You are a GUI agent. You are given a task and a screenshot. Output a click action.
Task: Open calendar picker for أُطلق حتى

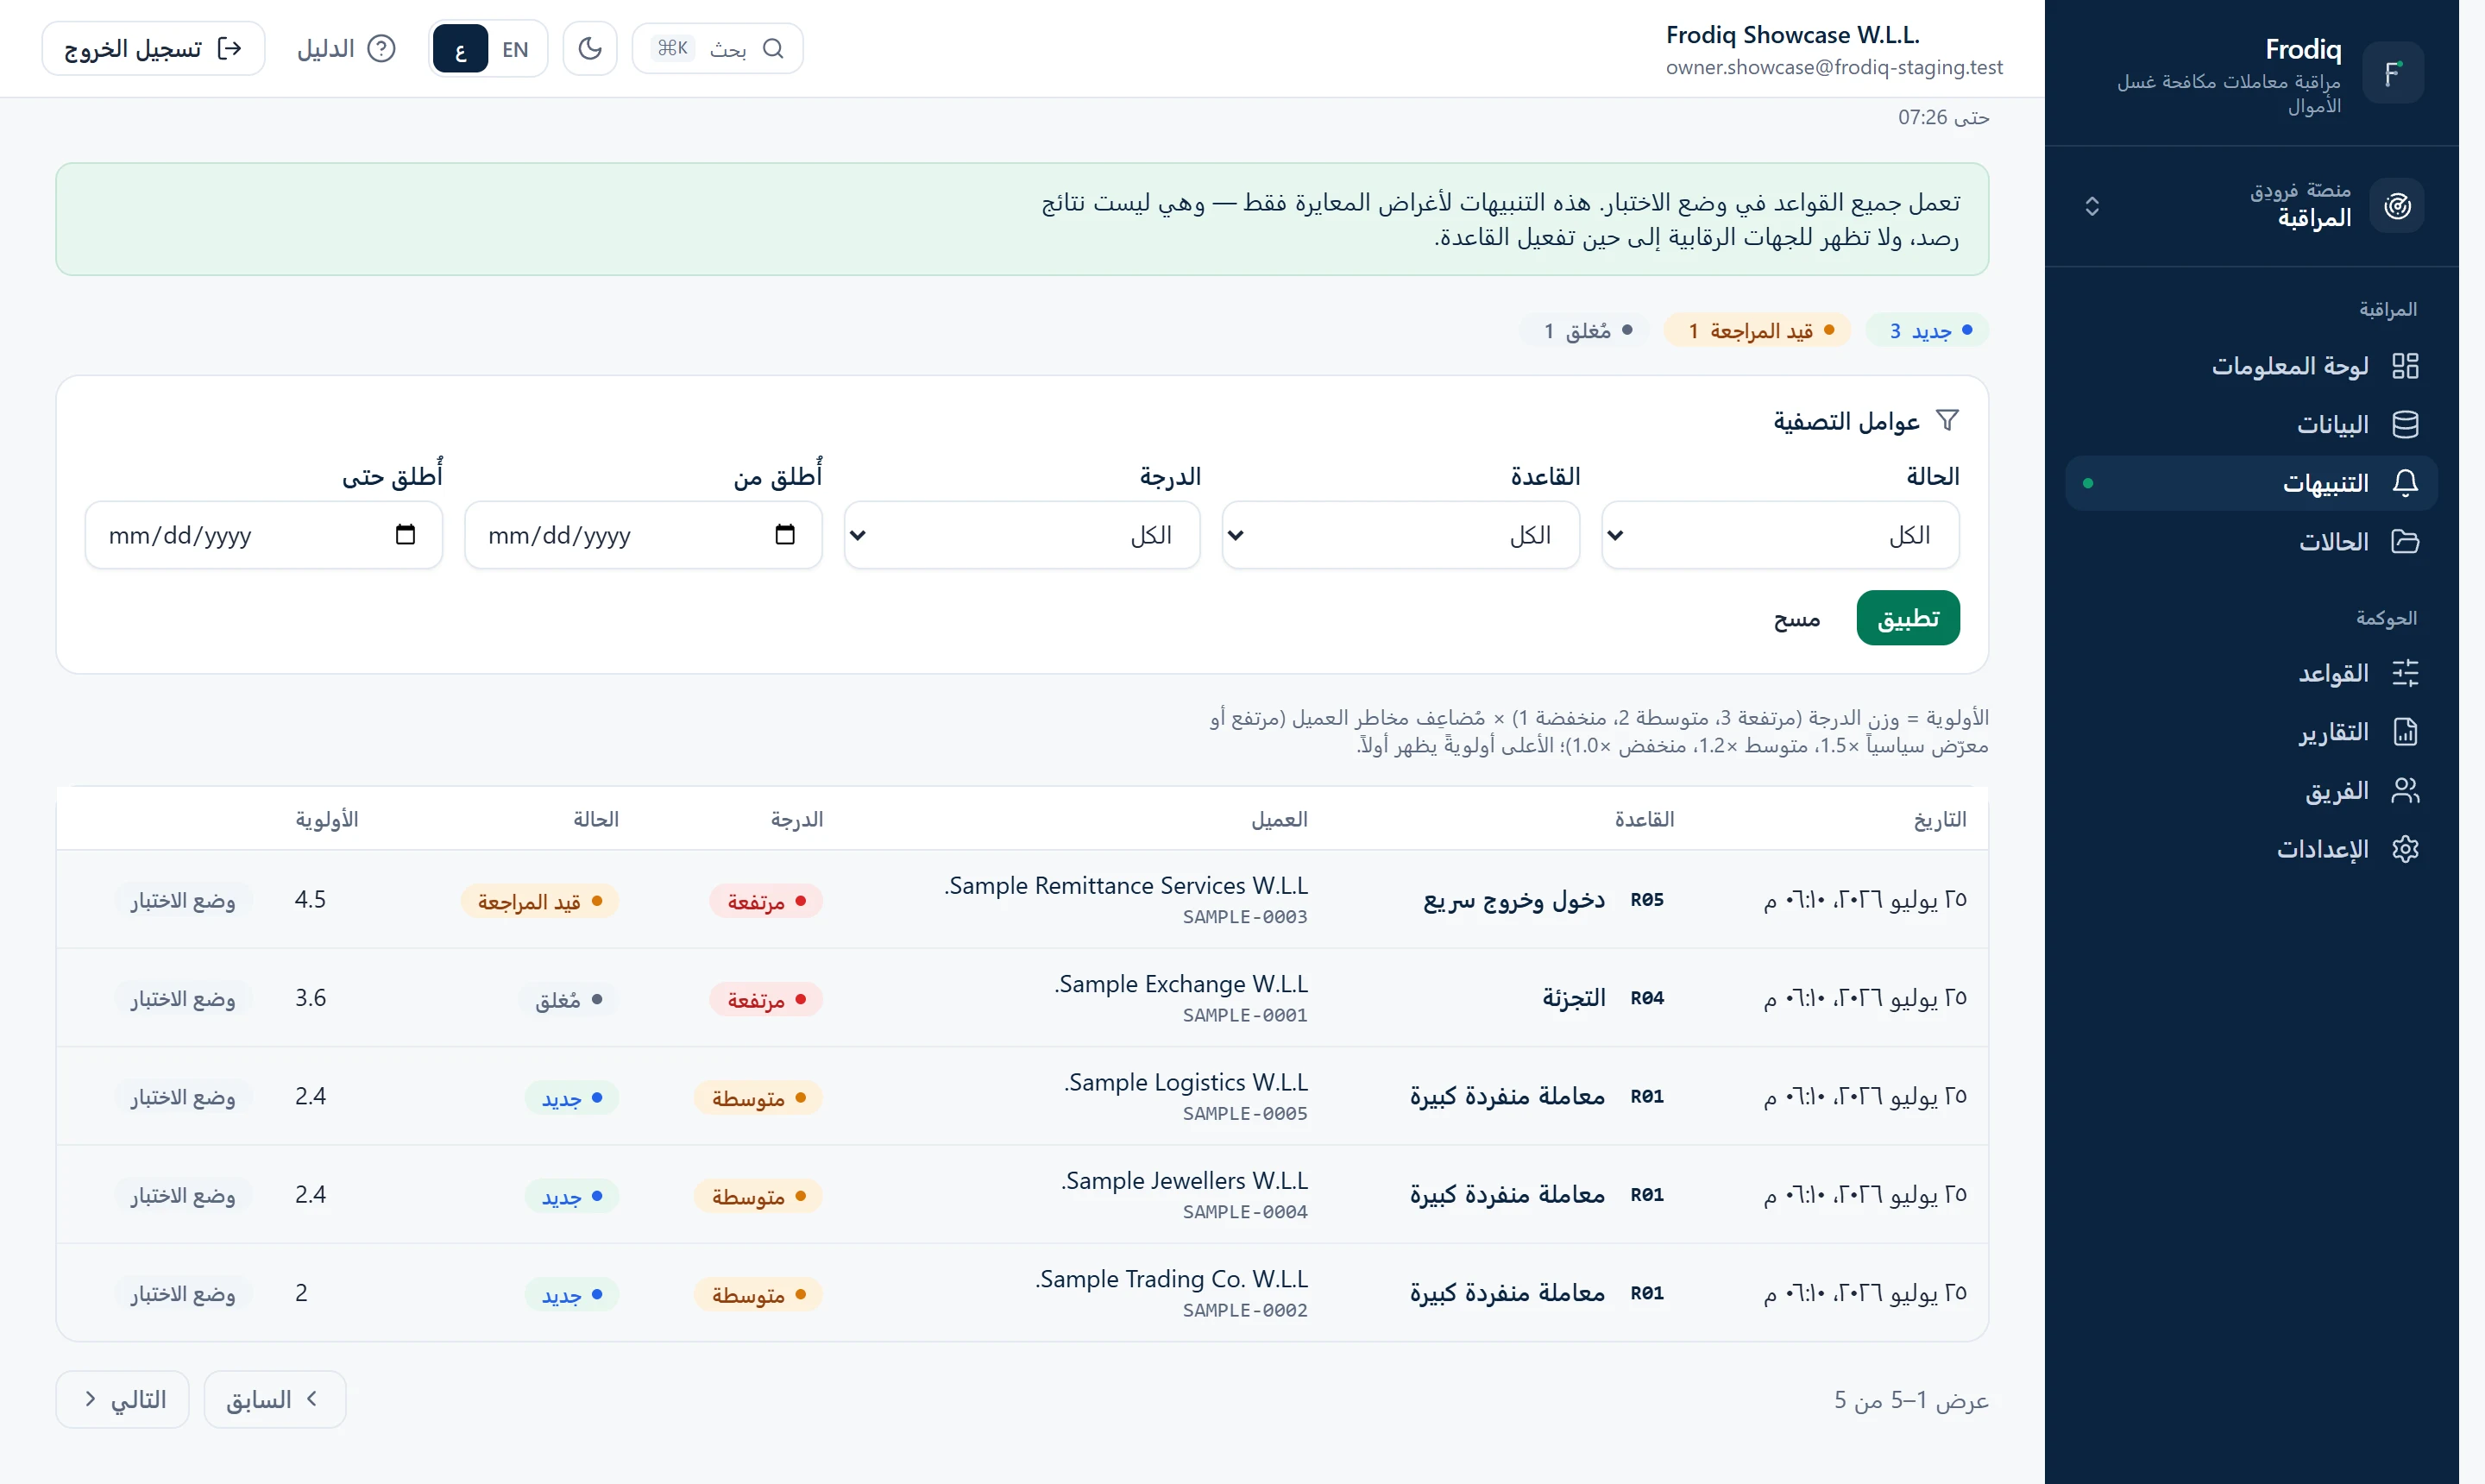[405, 535]
